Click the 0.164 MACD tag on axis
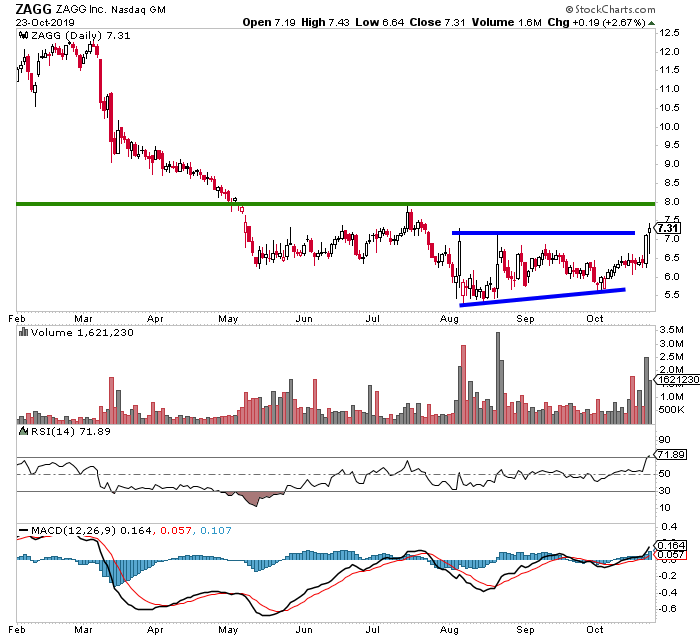This screenshot has width=700, height=639. tap(671, 545)
